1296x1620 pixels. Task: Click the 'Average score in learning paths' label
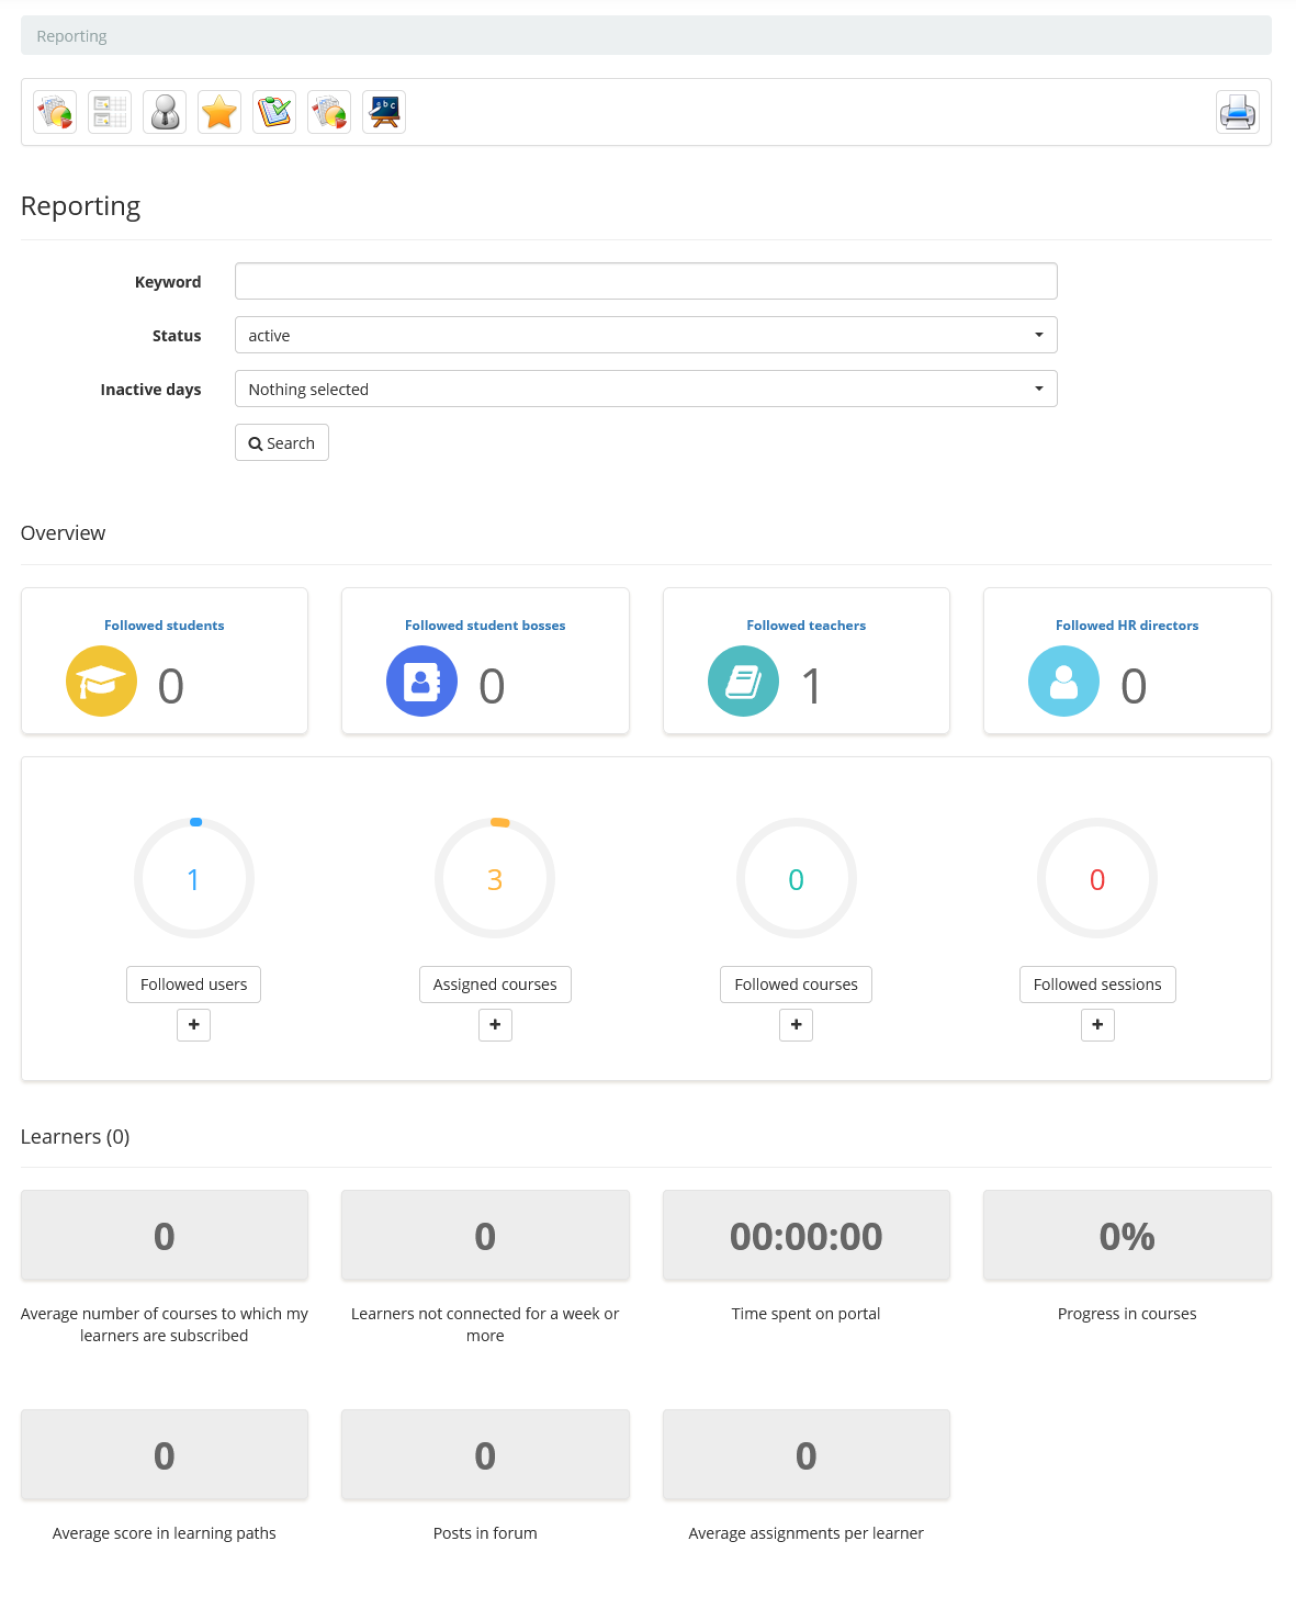pos(164,1533)
